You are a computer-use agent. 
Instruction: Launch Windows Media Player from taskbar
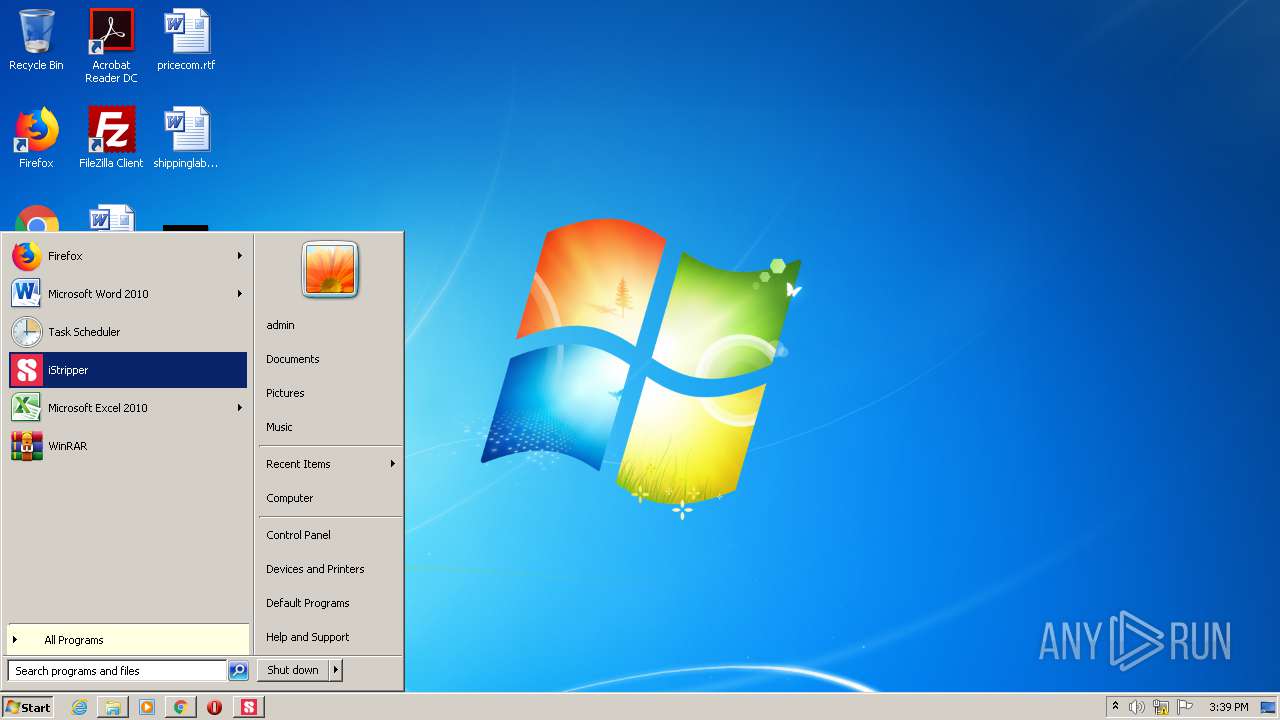(x=147, y=707)
